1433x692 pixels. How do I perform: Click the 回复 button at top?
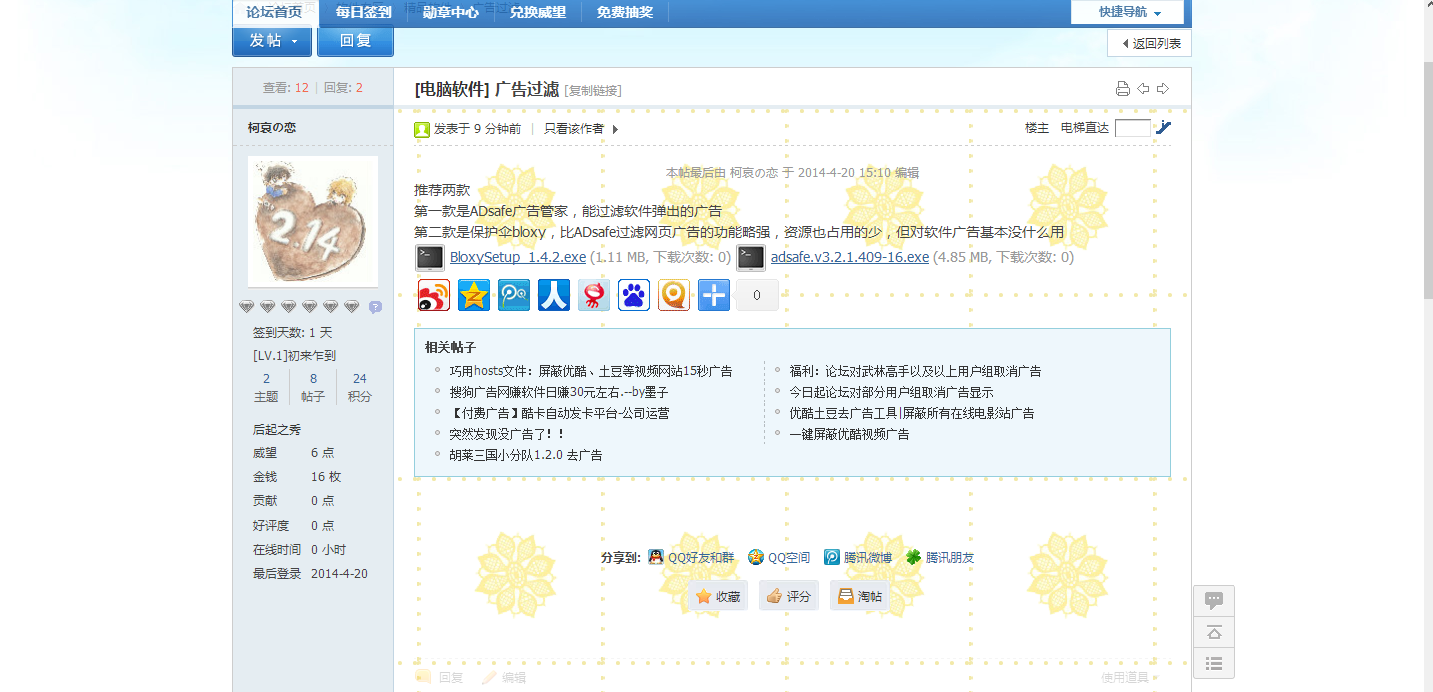[355, 41]
